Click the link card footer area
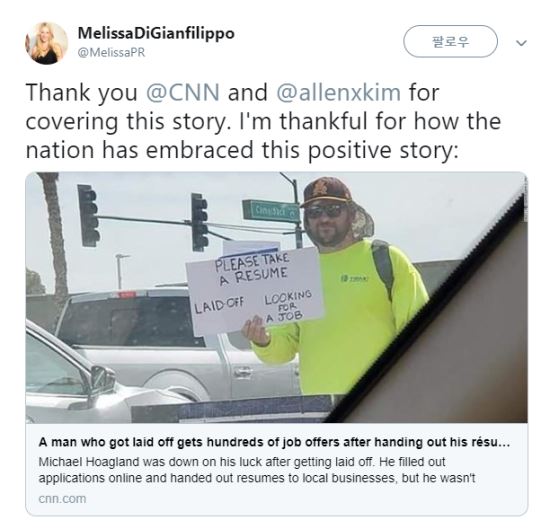The height and width of the screenshot is (529, 550). click(x=276, y=469)
